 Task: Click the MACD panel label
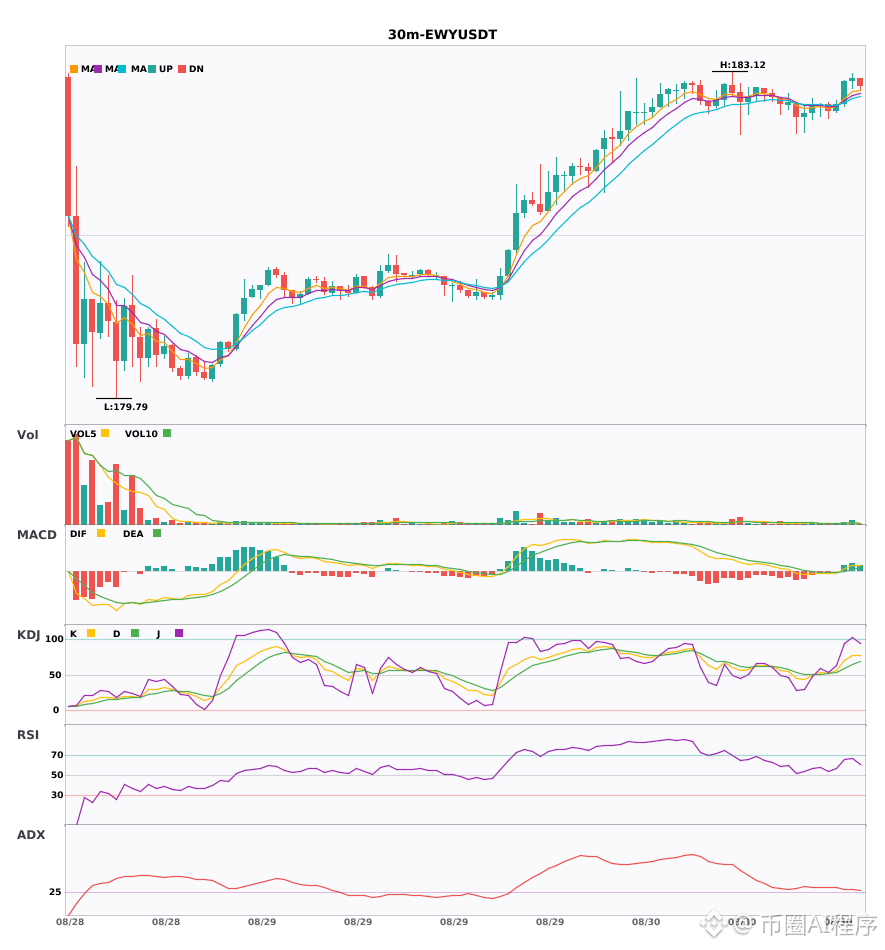(x=36, y=534)
